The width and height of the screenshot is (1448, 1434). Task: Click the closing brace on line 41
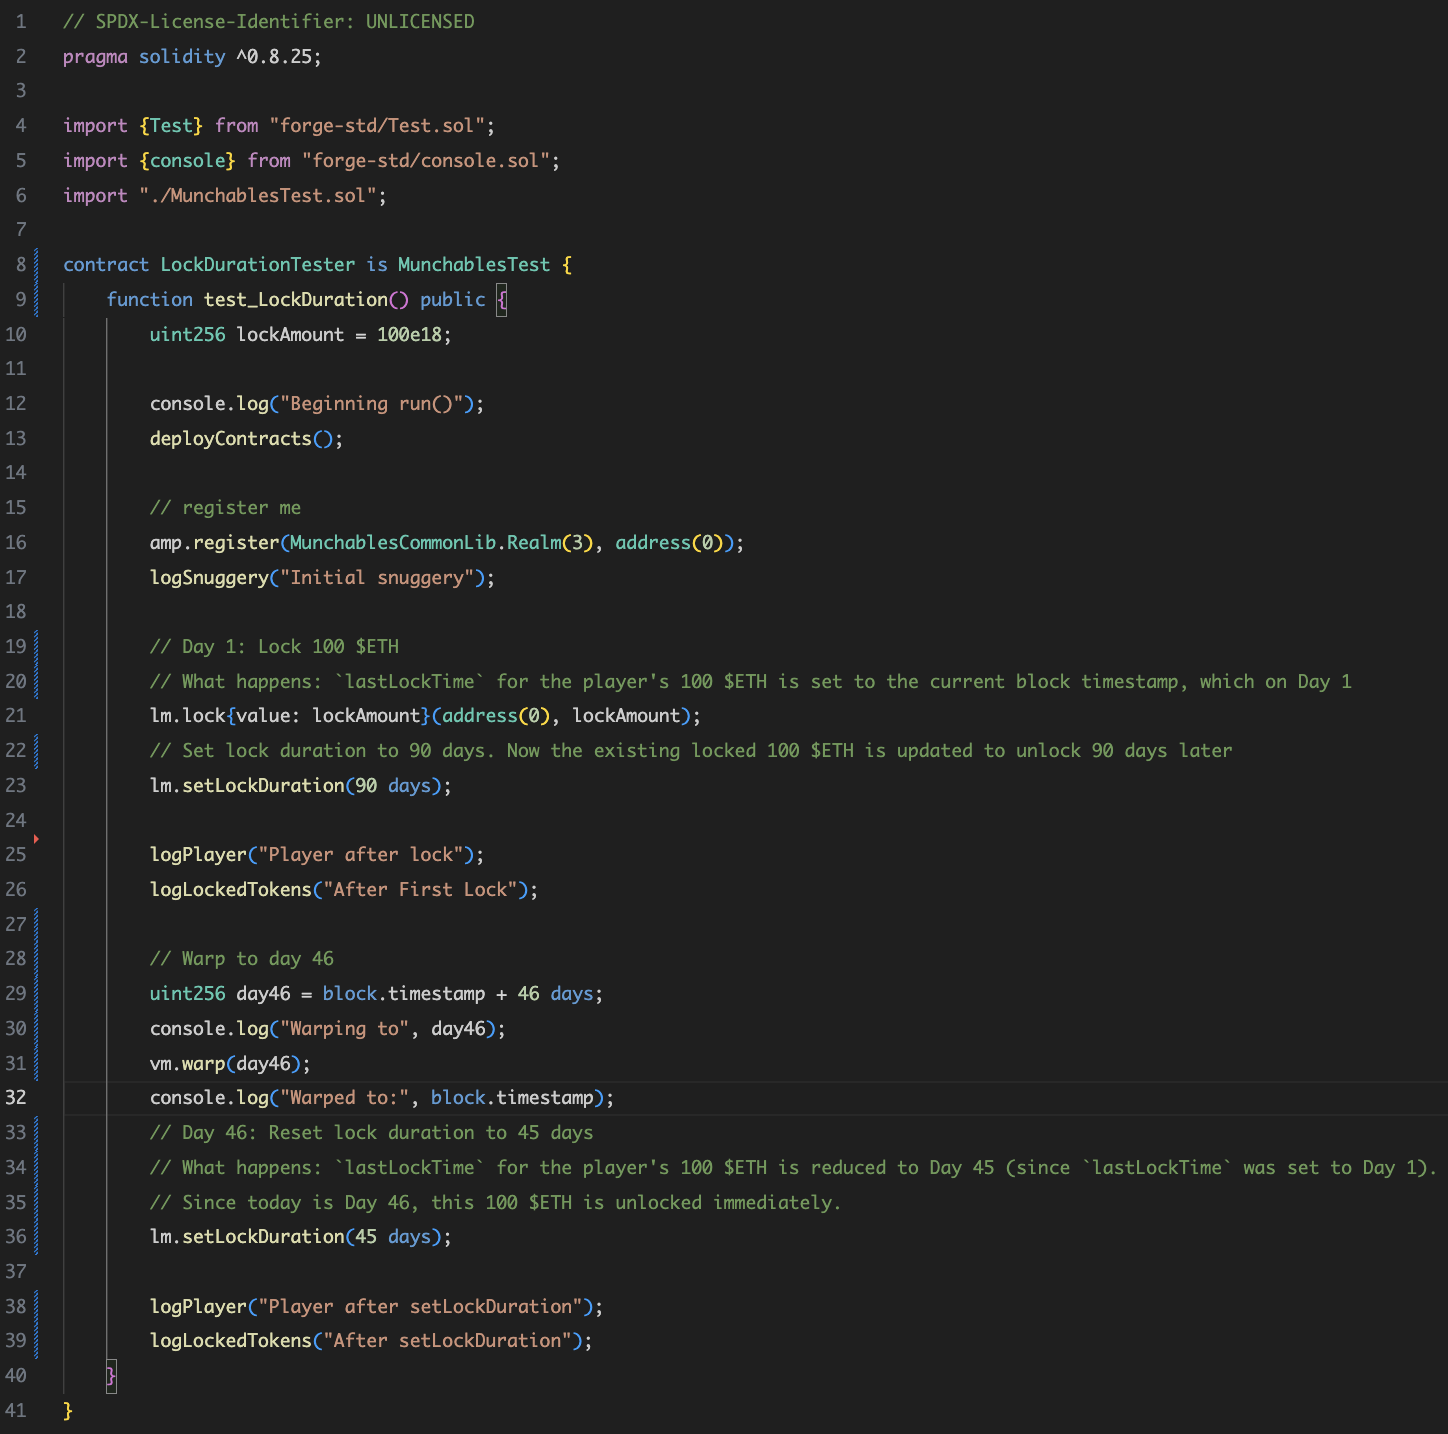[68, 1410]
